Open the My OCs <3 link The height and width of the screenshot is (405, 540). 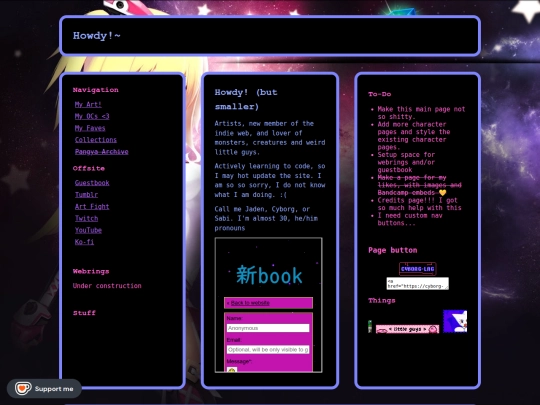[92, 116]
